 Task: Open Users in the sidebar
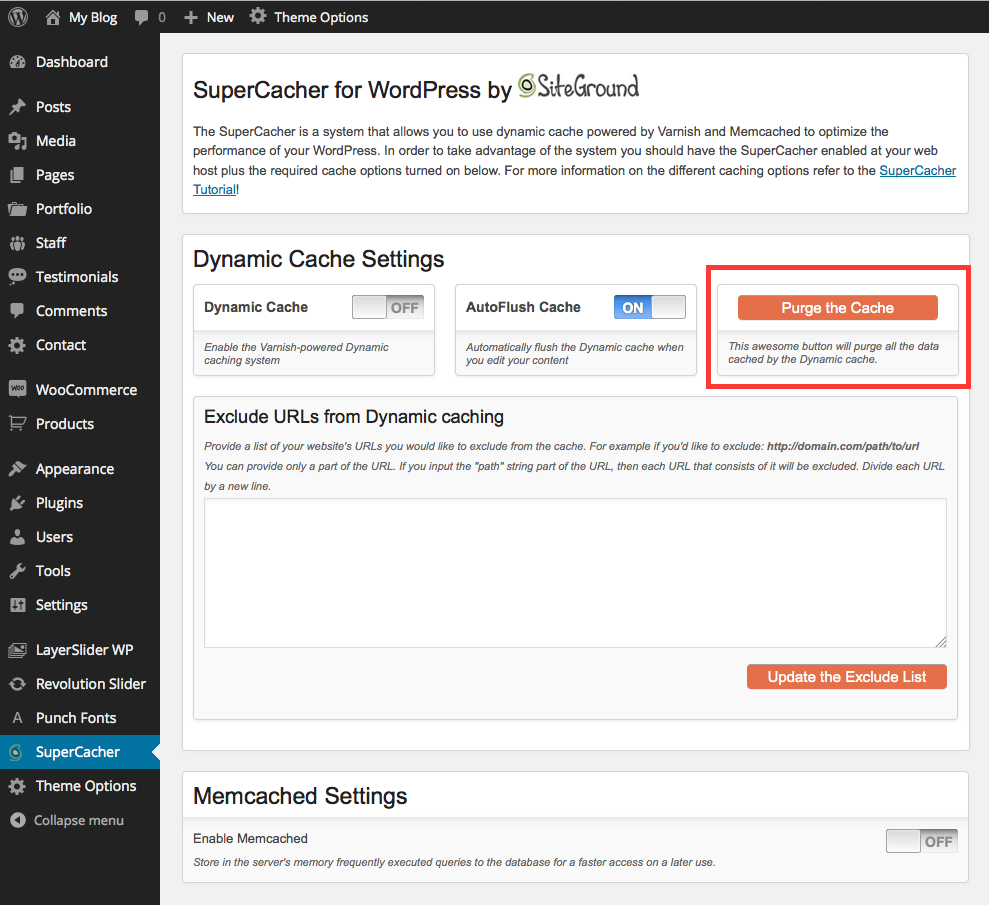pos(54,537)
